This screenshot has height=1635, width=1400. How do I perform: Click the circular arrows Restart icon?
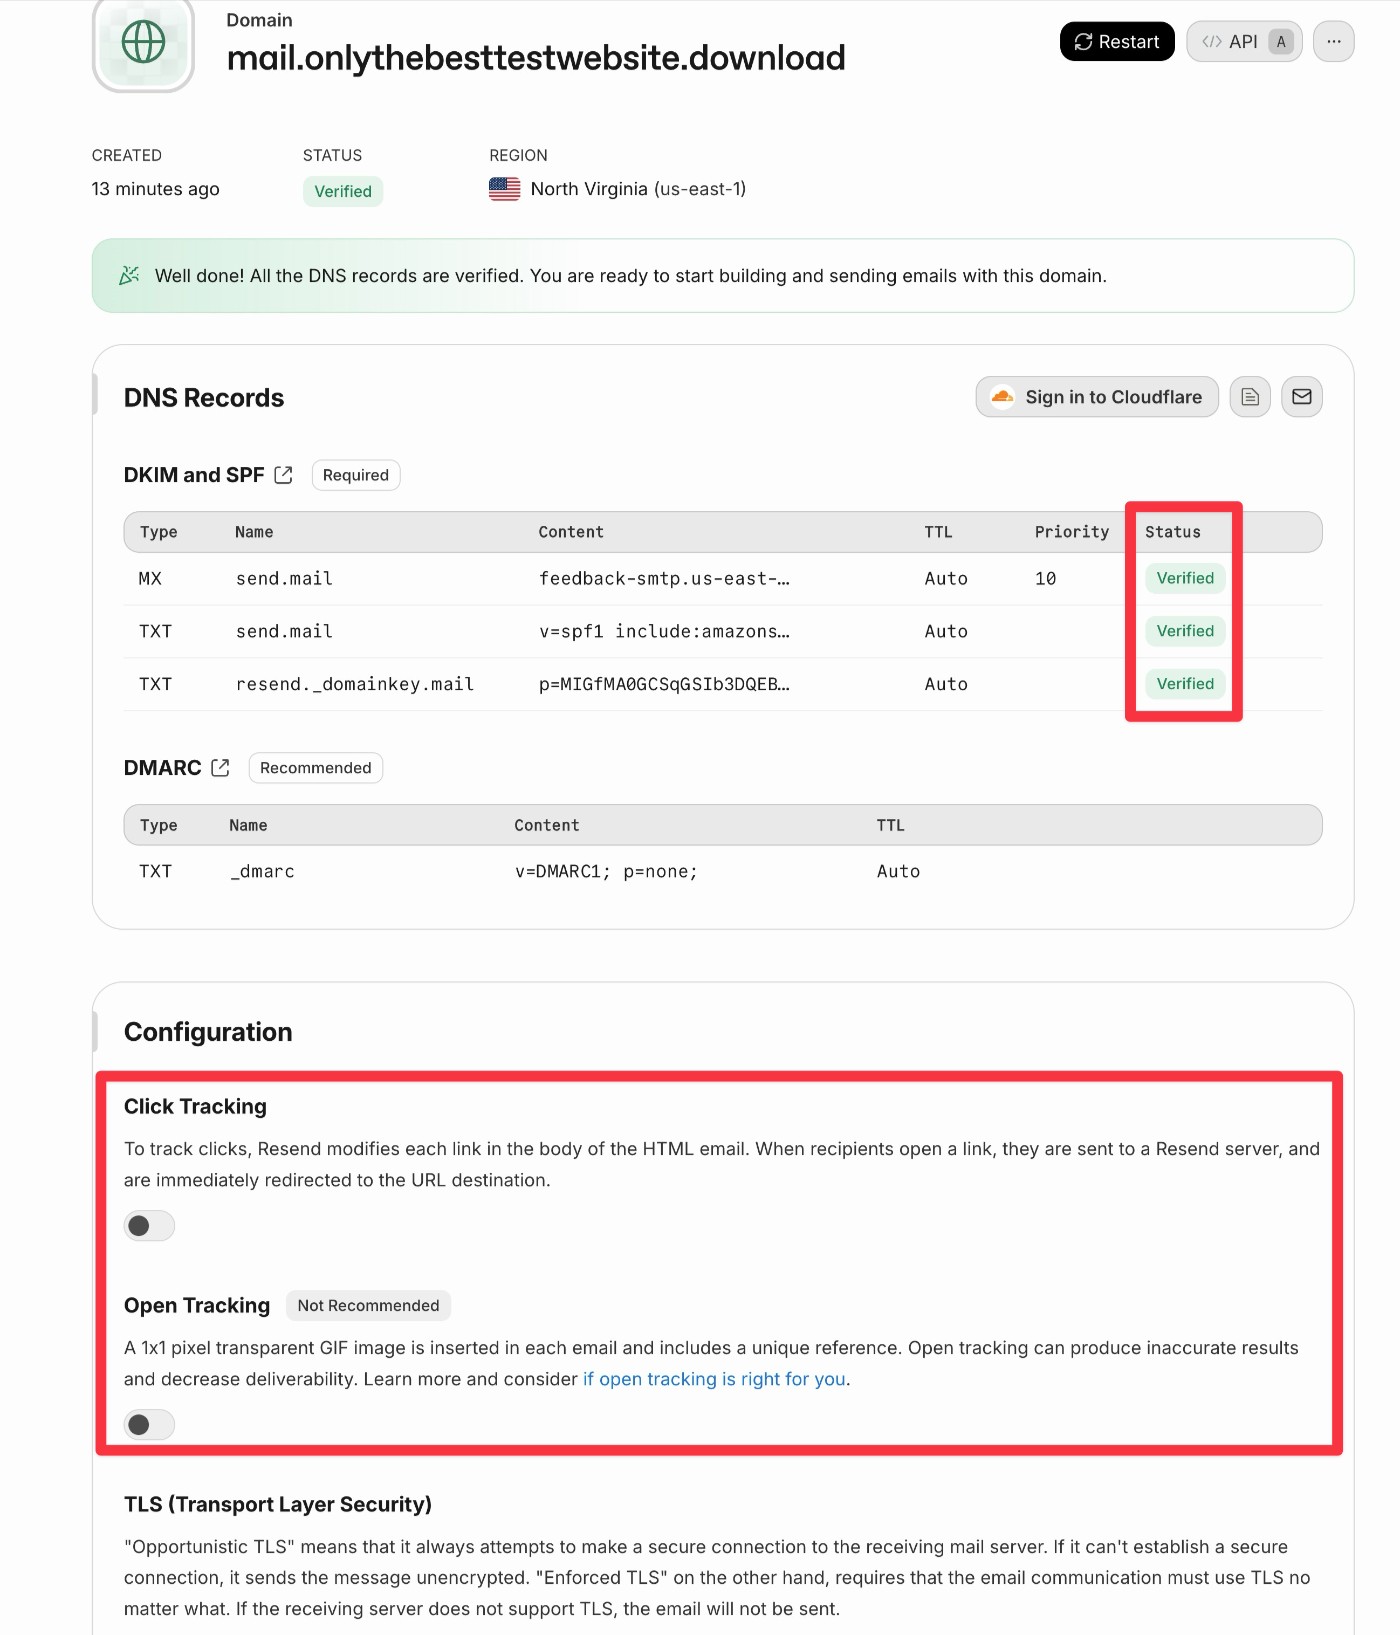[1083, 42]
